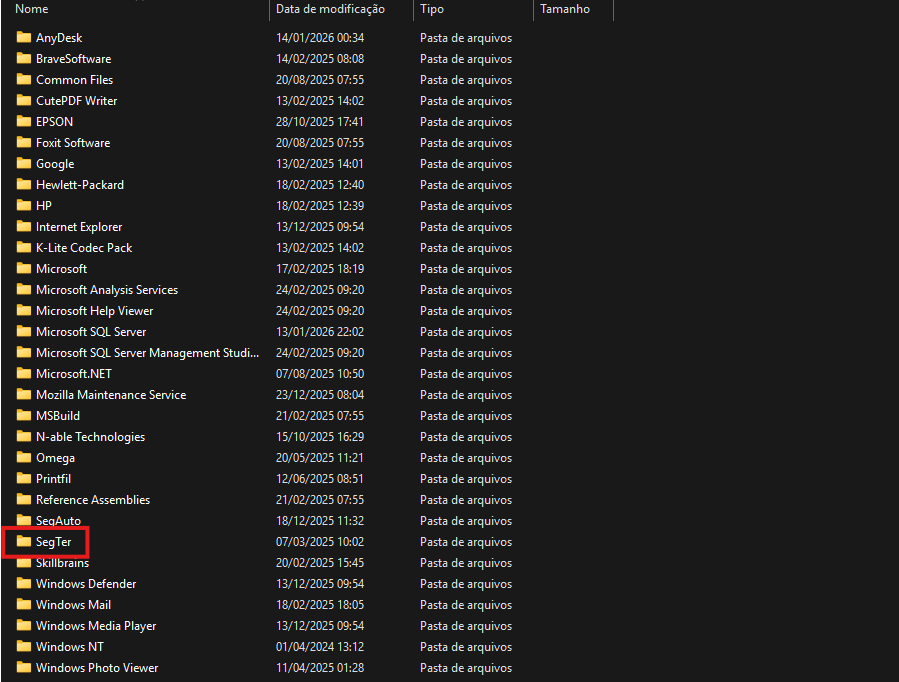Select the BraveSoftware folder icon
The width and height of the screenshot is (899, 682).
click(24, 59)
